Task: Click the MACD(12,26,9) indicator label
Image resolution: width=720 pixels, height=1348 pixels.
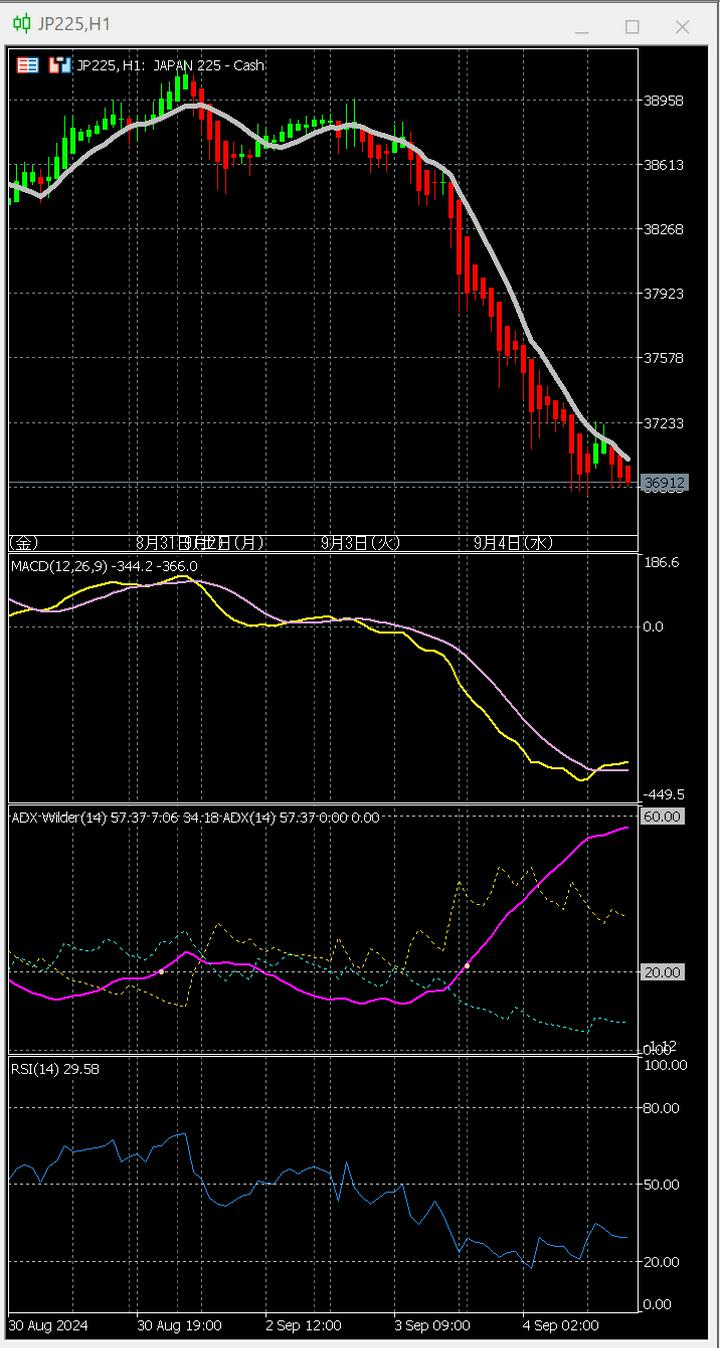Action: (x=60, y=567)
